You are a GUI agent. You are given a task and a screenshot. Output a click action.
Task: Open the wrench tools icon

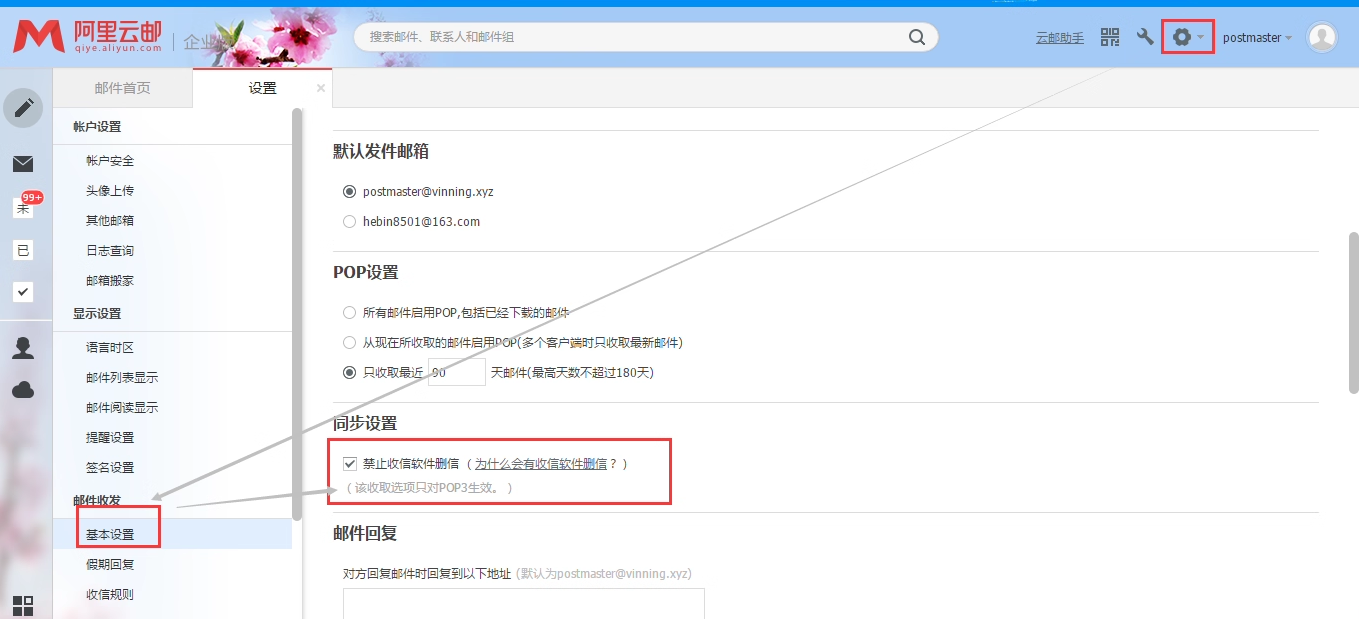pos(1144,36)
